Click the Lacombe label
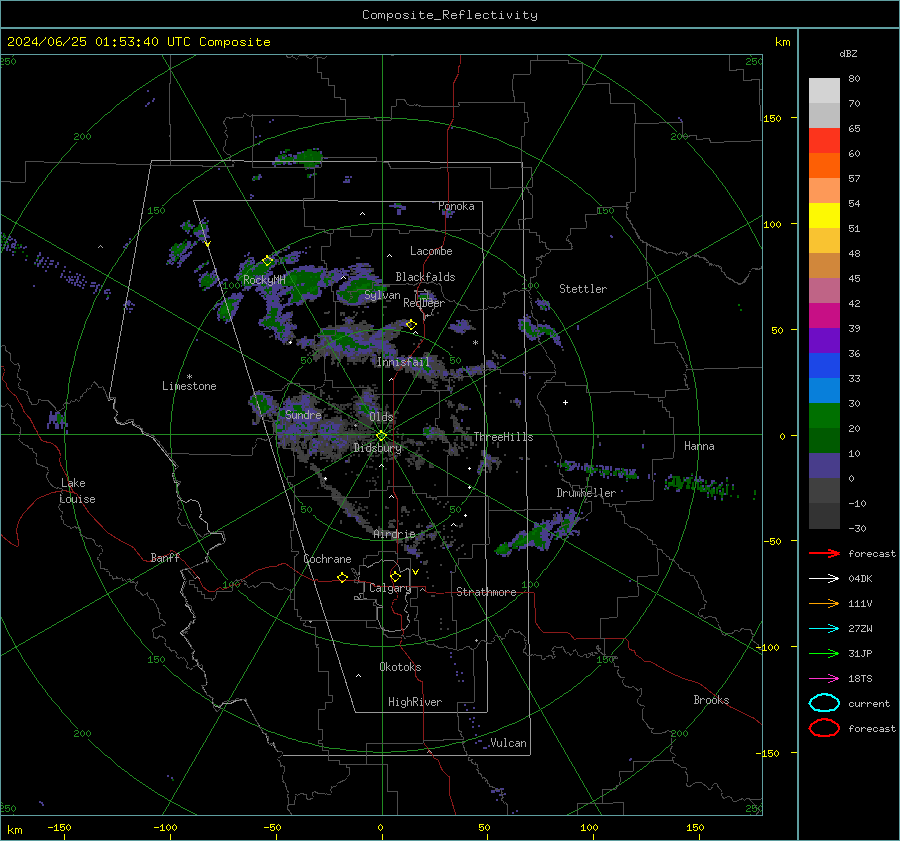The height and width of the screenshot is (841, 900). point(431,251)
